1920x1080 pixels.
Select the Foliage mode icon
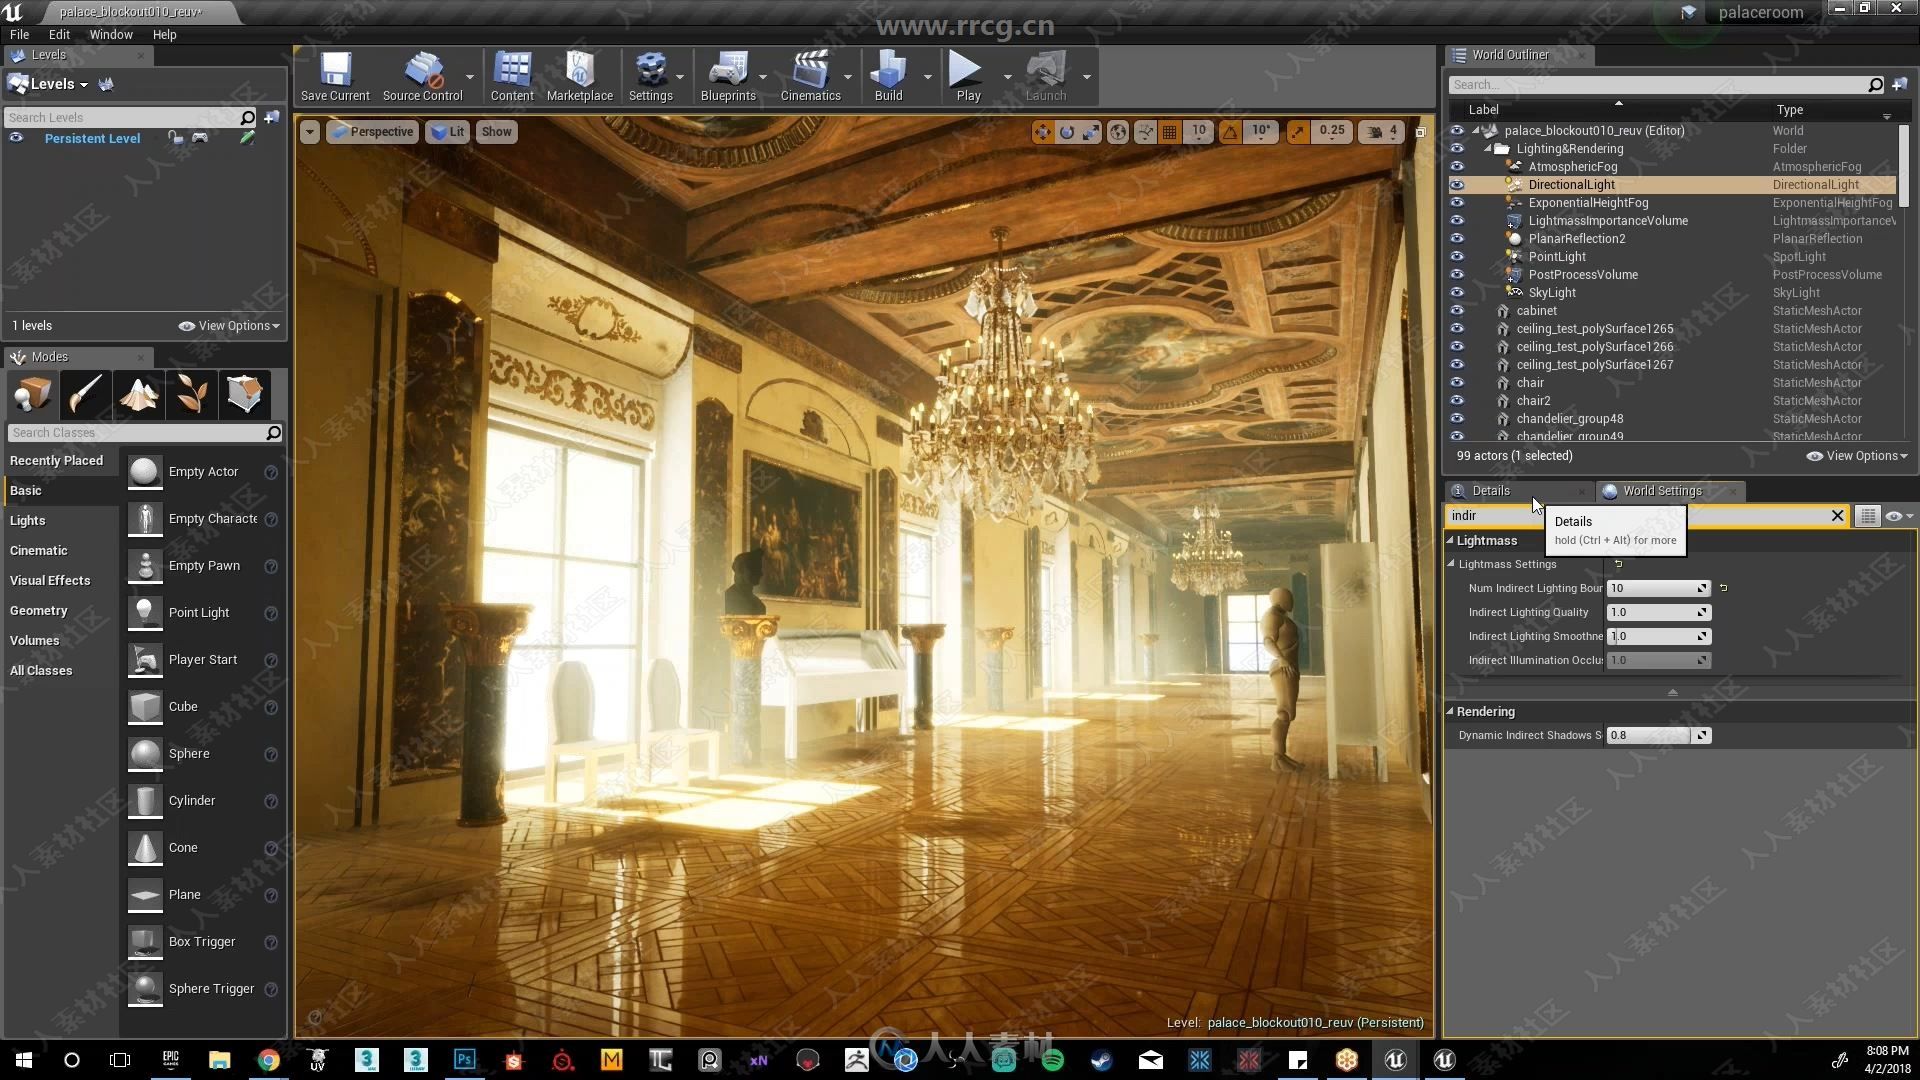coord(191,394)
